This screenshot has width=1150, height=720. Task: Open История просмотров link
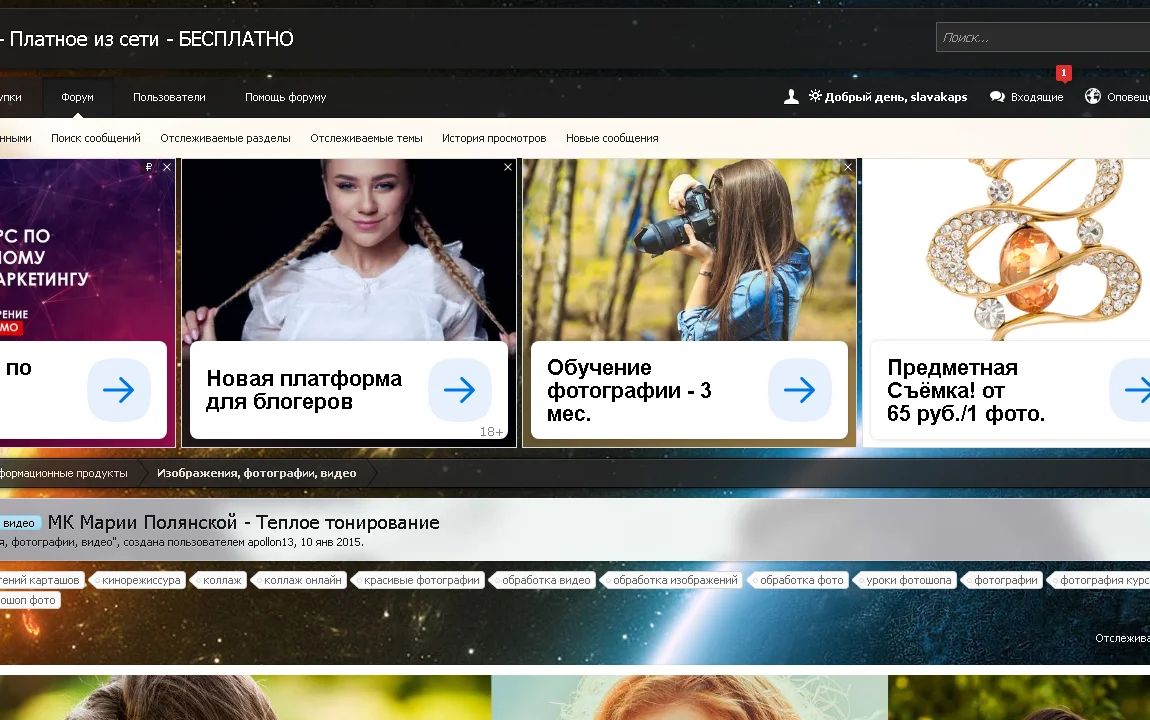pyautogui.click(x=494, y=138)
